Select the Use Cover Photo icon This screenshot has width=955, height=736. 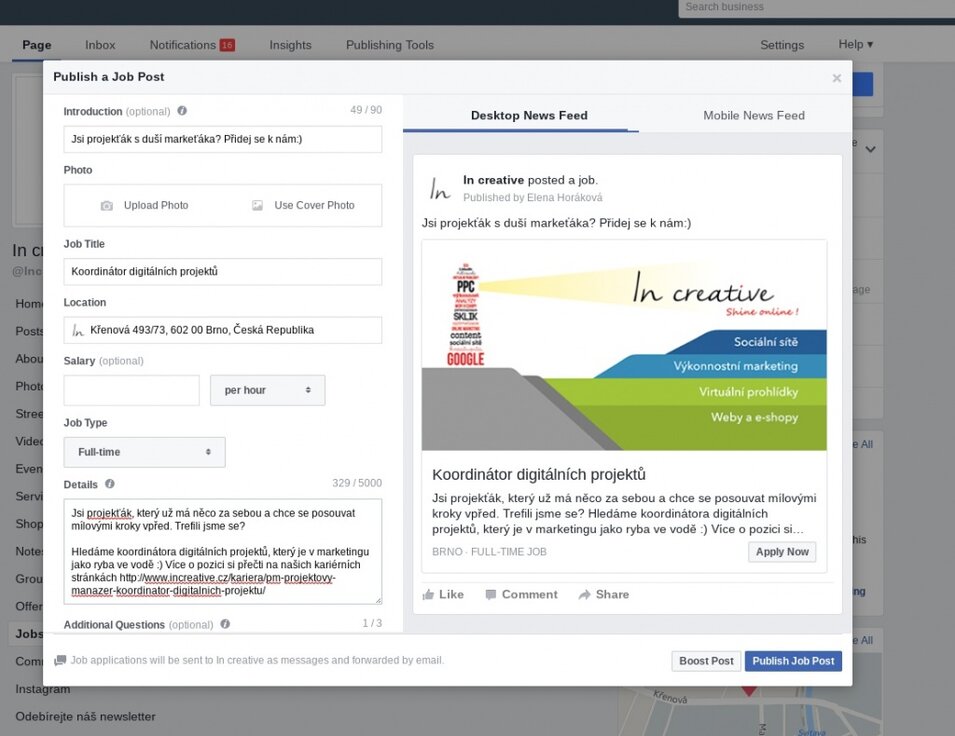255,205
